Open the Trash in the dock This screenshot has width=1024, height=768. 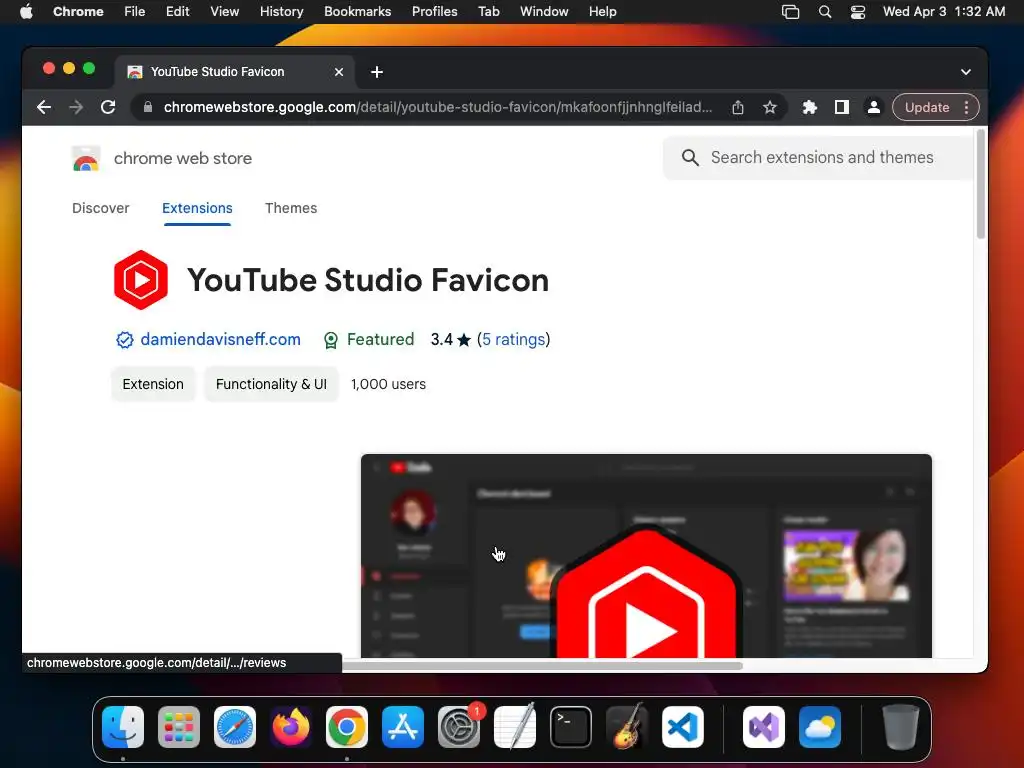click(x=901, y=727)
